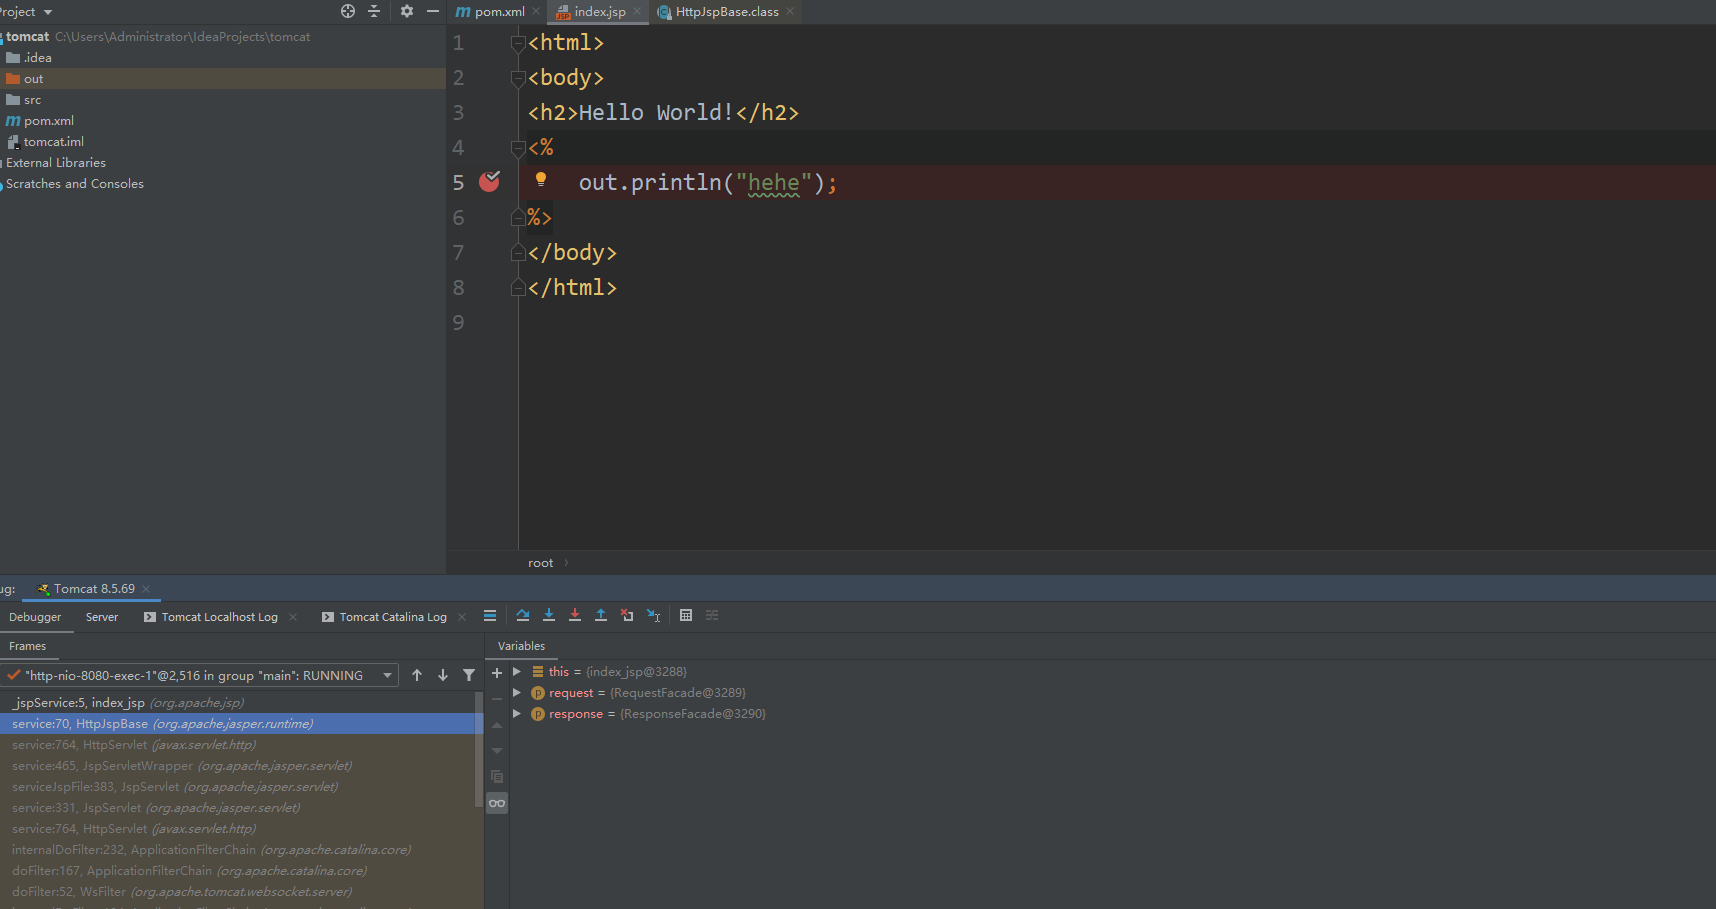
Task: Hide the Project panel with minus icon
Action: click(433, 11)
